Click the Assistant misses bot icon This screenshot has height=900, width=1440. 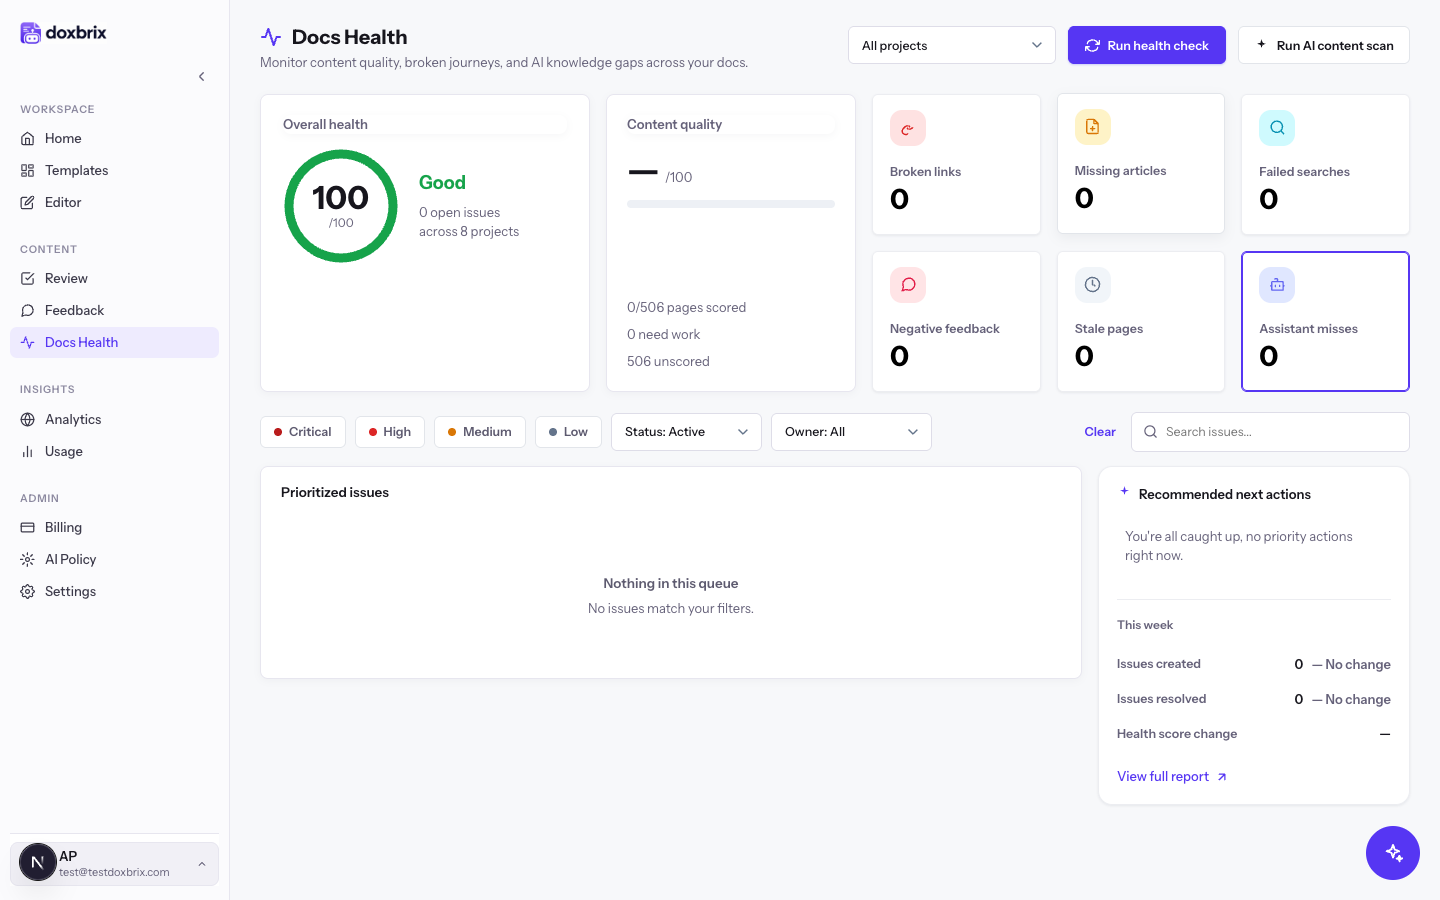pyautogui.click(x=1277, y=285)
